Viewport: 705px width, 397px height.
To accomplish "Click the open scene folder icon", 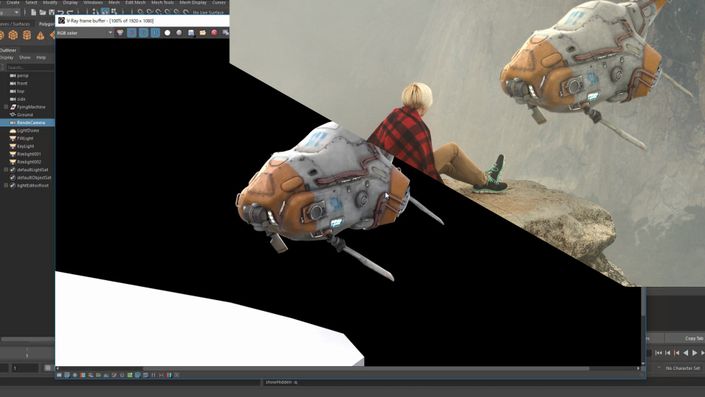I will click(x=43, y=12).
